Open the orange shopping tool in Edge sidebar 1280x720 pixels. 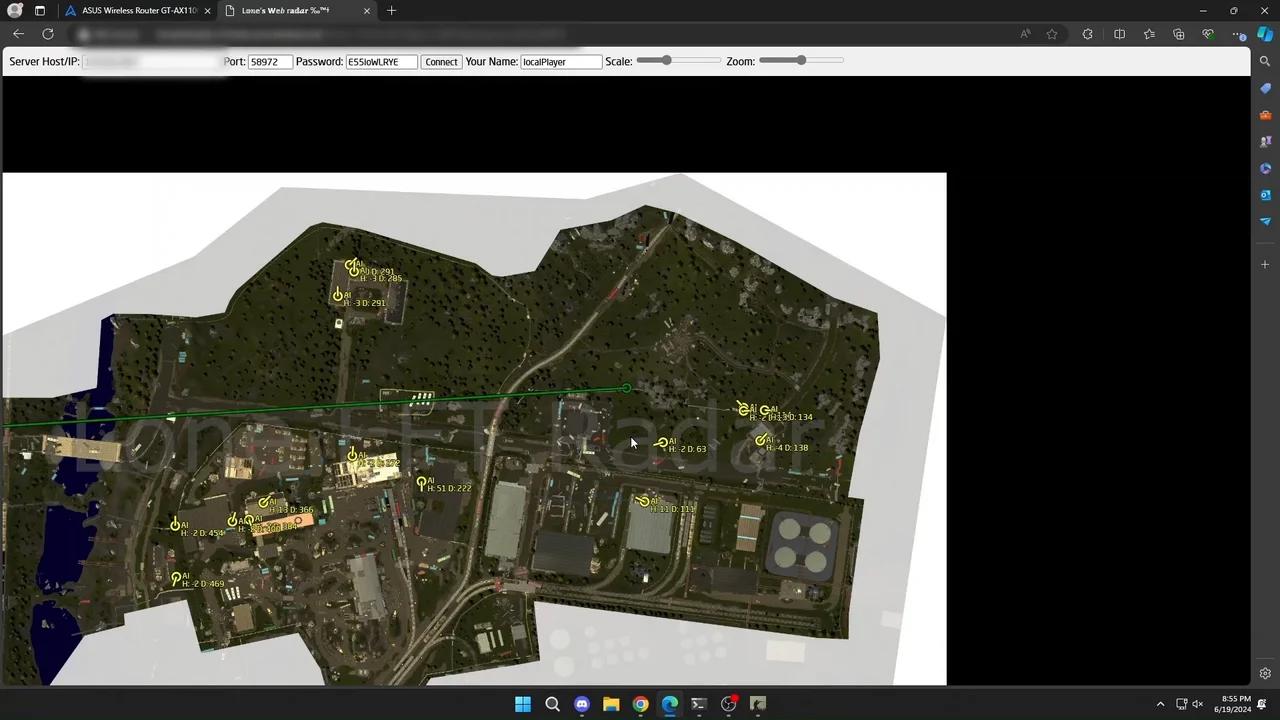[x=1265, y=113]
